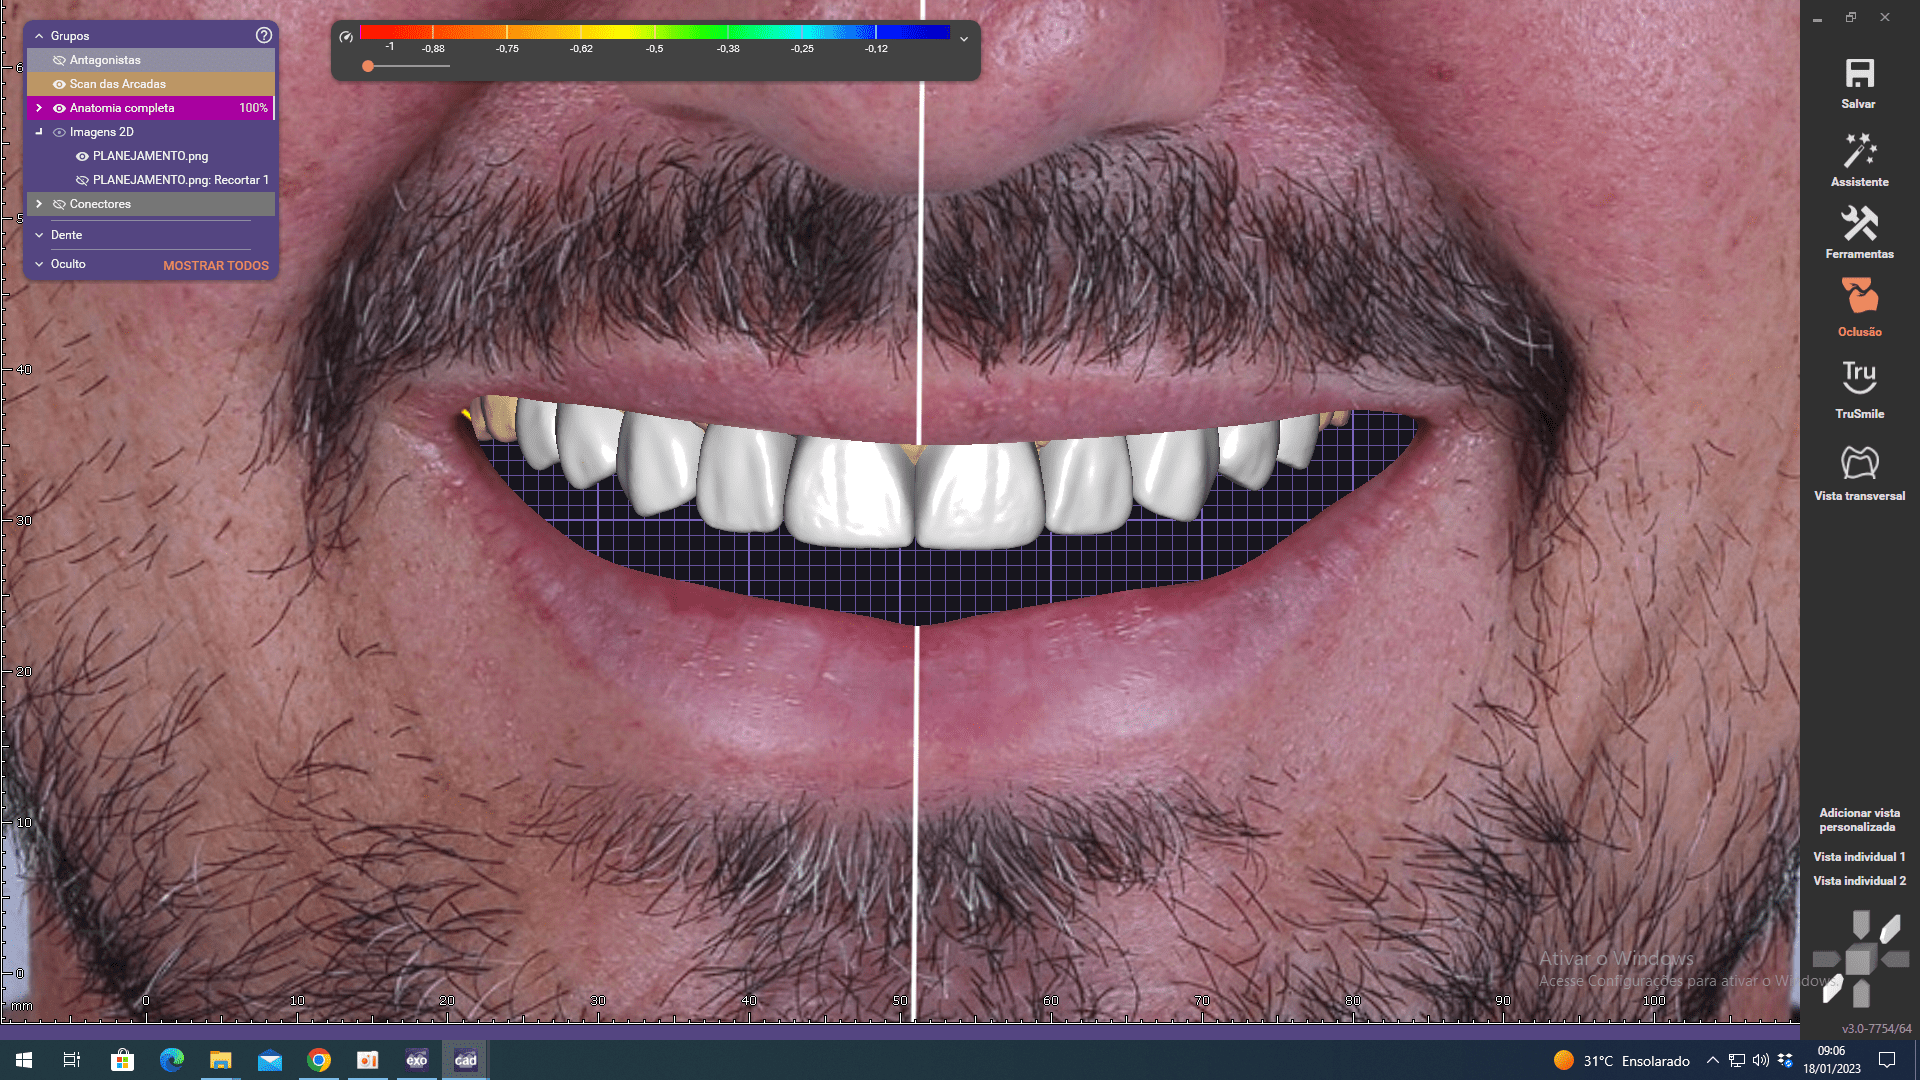Click the view orientation cube widget

(1859, 960)
